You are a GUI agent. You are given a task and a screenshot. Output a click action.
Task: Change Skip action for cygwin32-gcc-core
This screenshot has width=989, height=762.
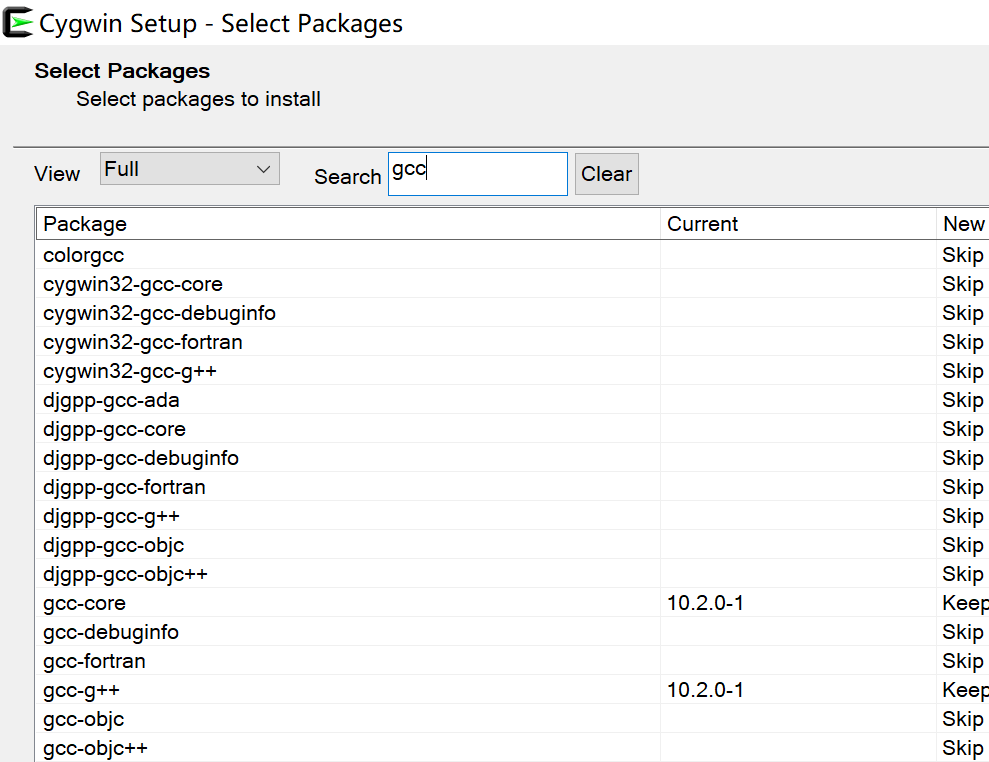(x=963, y=284)
